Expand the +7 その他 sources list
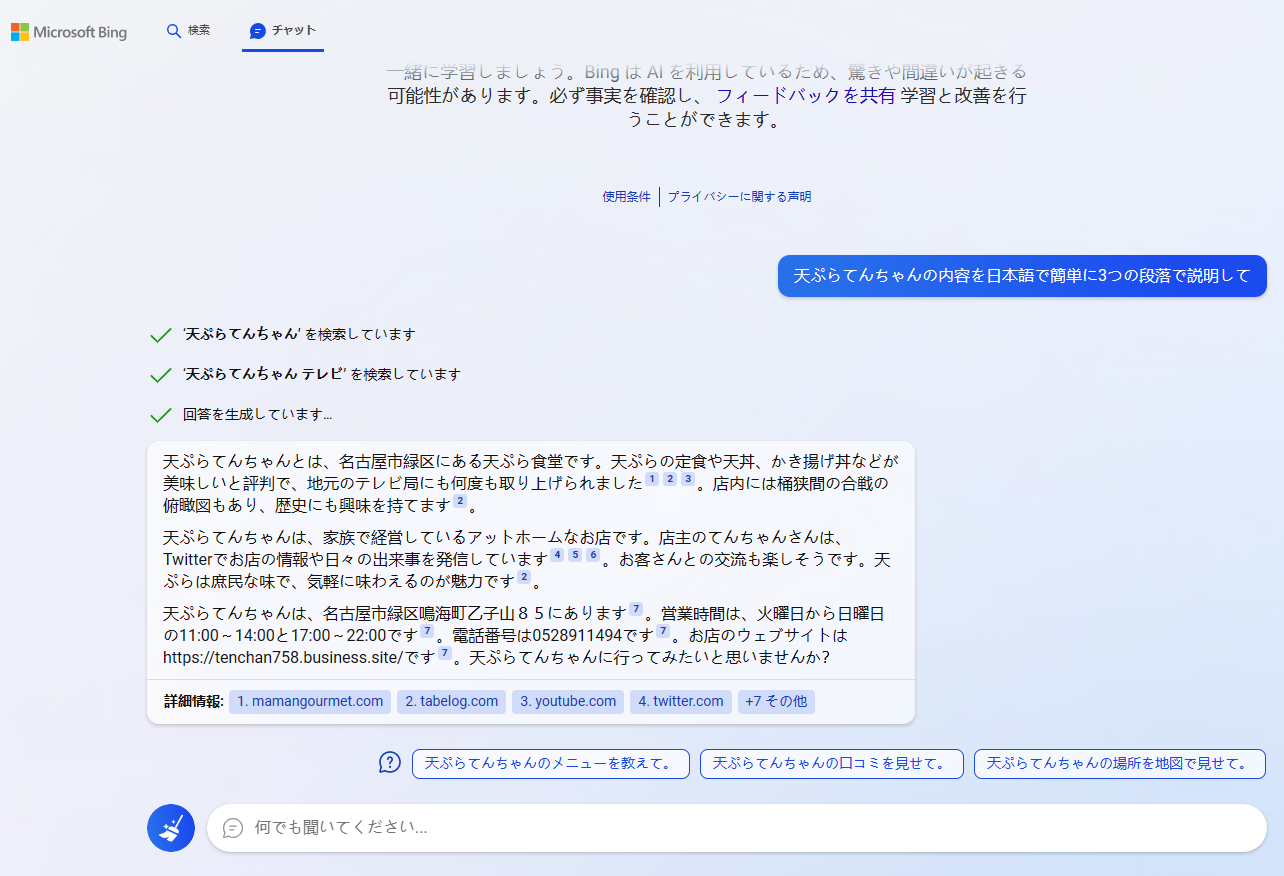 pyautogui.click(x=776, y=702)
